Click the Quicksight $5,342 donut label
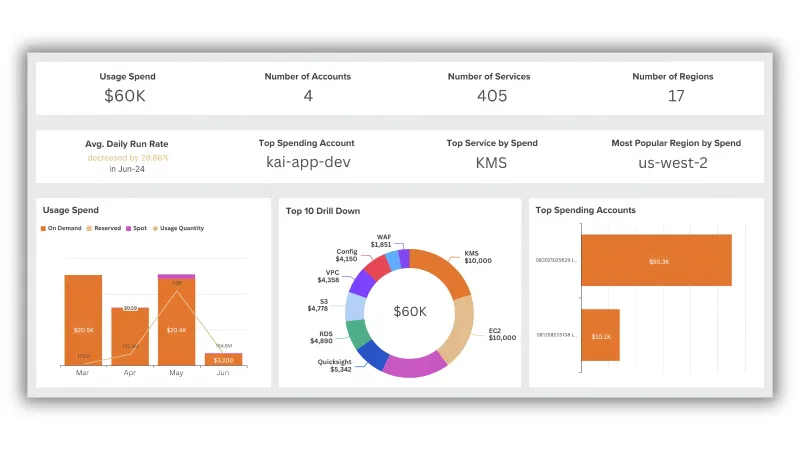This screenshot has height=450, width=800. click(335, 365)
